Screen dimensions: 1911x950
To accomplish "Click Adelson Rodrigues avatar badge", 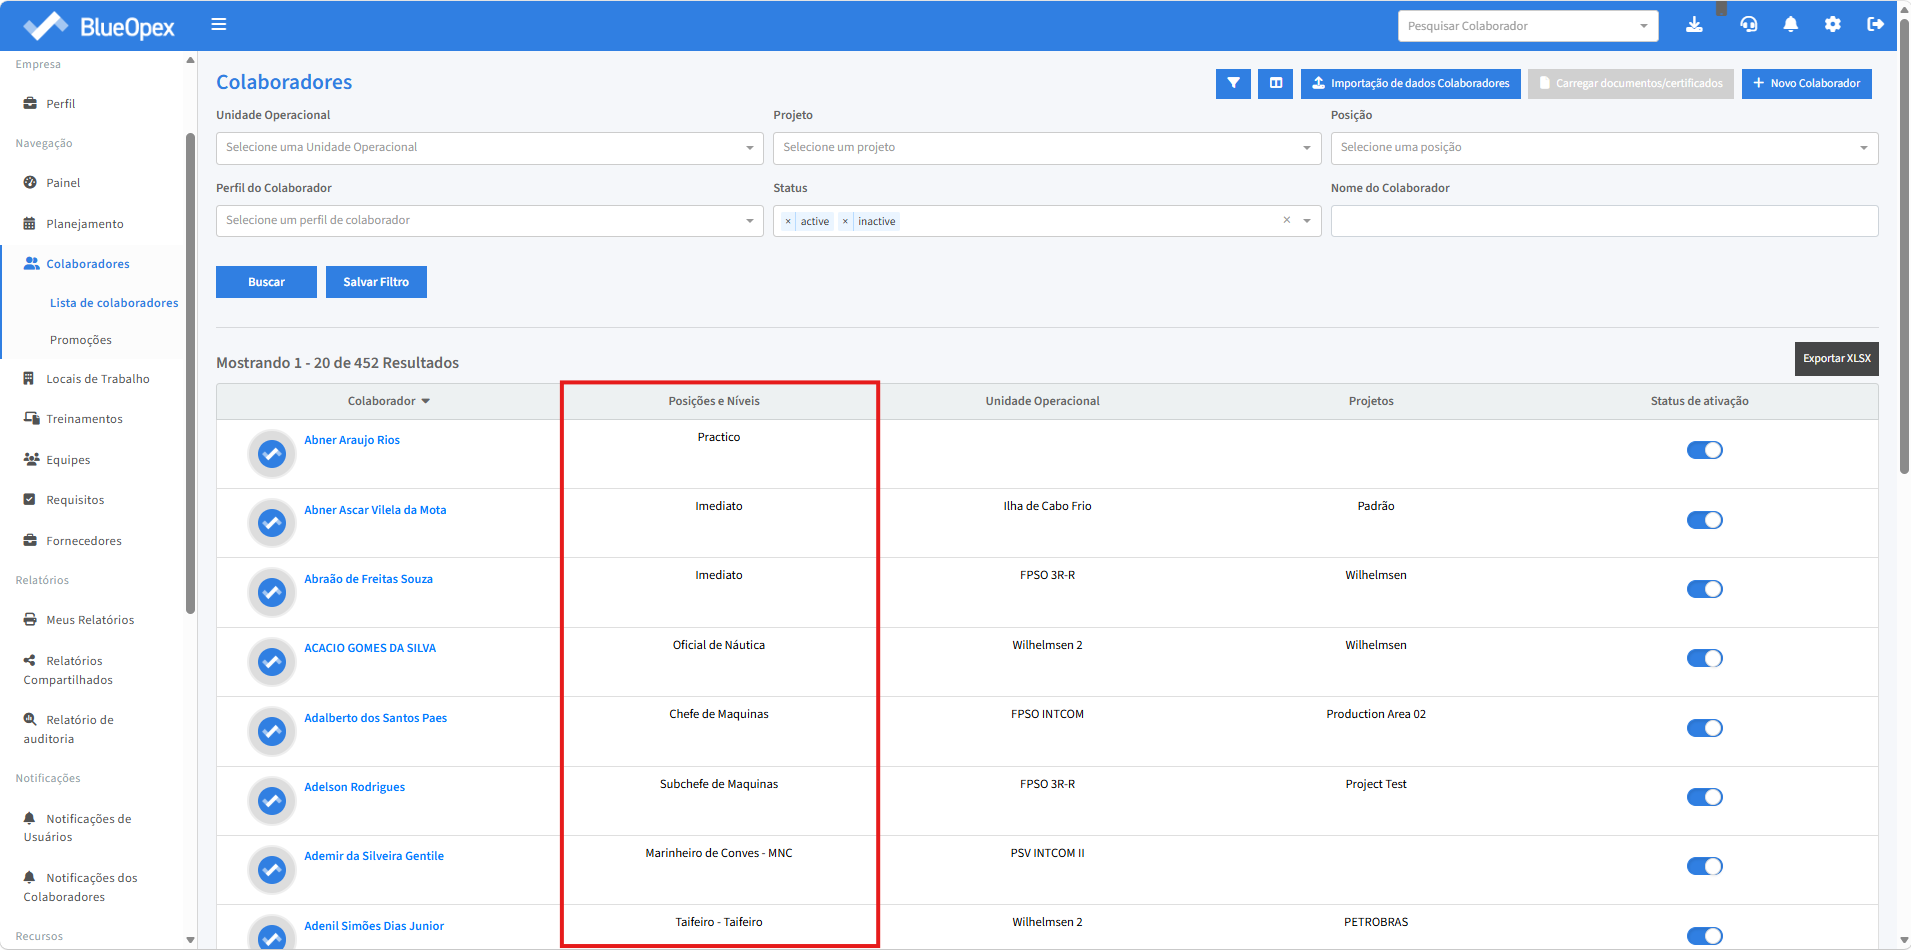I will pyautogui.click(x=272, y=800).
